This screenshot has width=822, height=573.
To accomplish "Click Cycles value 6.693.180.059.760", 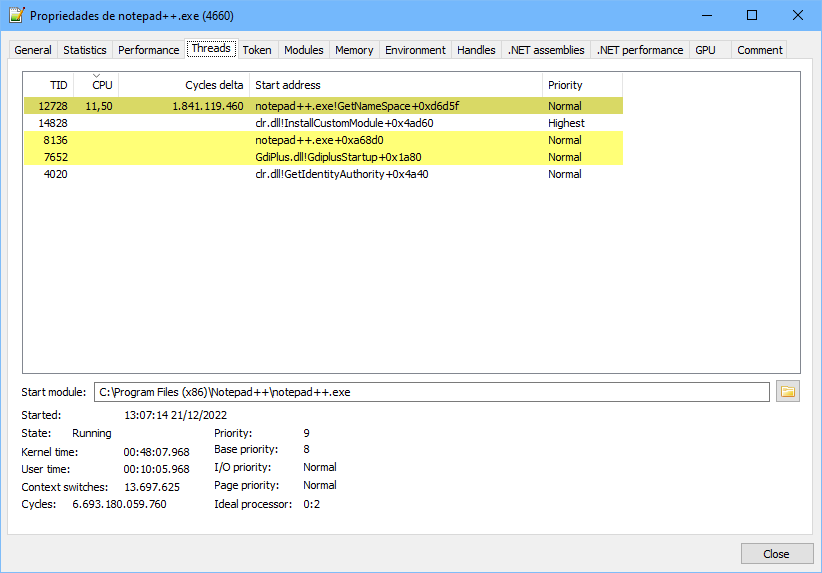I will 120,504.
